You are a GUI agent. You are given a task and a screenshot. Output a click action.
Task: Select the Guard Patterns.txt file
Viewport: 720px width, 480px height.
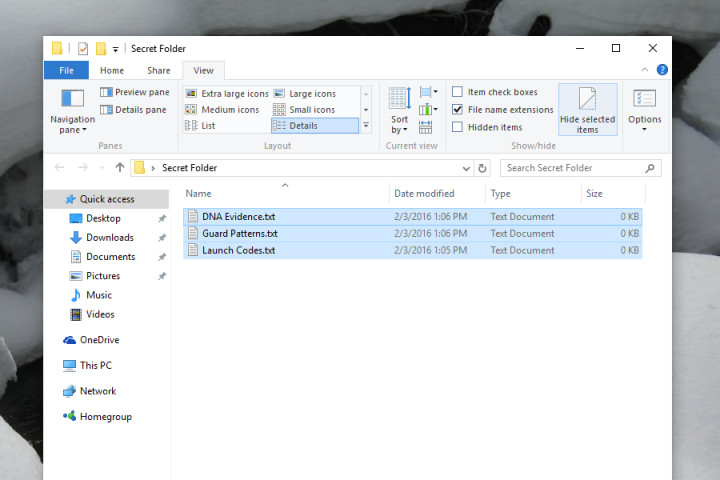click(239, 233)
